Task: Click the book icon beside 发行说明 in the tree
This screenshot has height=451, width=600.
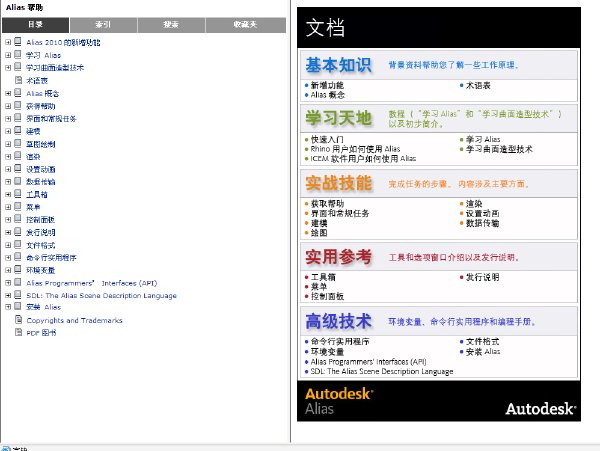Action: [18, 232]
